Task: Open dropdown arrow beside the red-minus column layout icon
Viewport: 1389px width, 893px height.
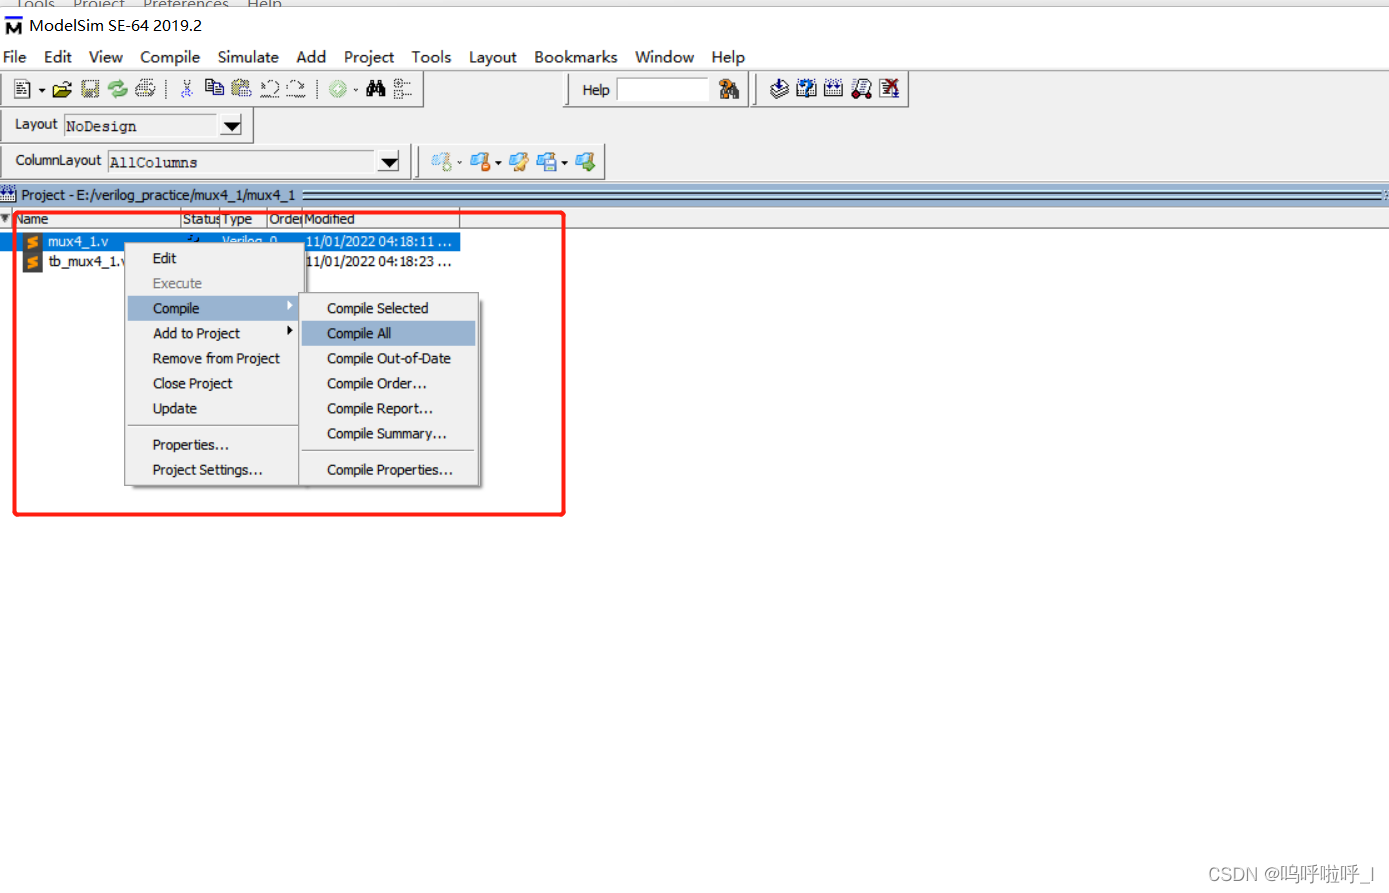Action: [x=498, y=162]
